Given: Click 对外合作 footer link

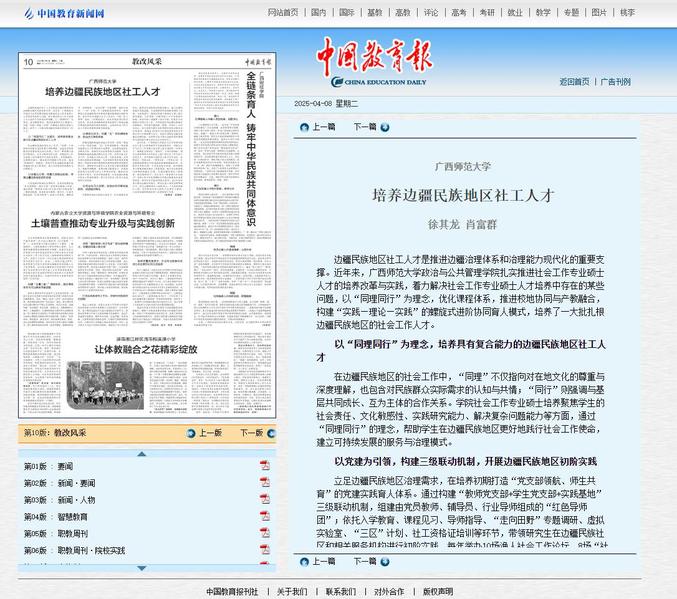Looking at the screenshot, I should [389, 591].
